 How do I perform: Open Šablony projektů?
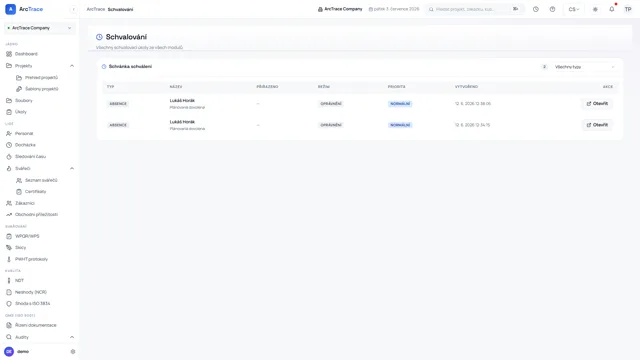pyautogui.click(x=41, y=89)
